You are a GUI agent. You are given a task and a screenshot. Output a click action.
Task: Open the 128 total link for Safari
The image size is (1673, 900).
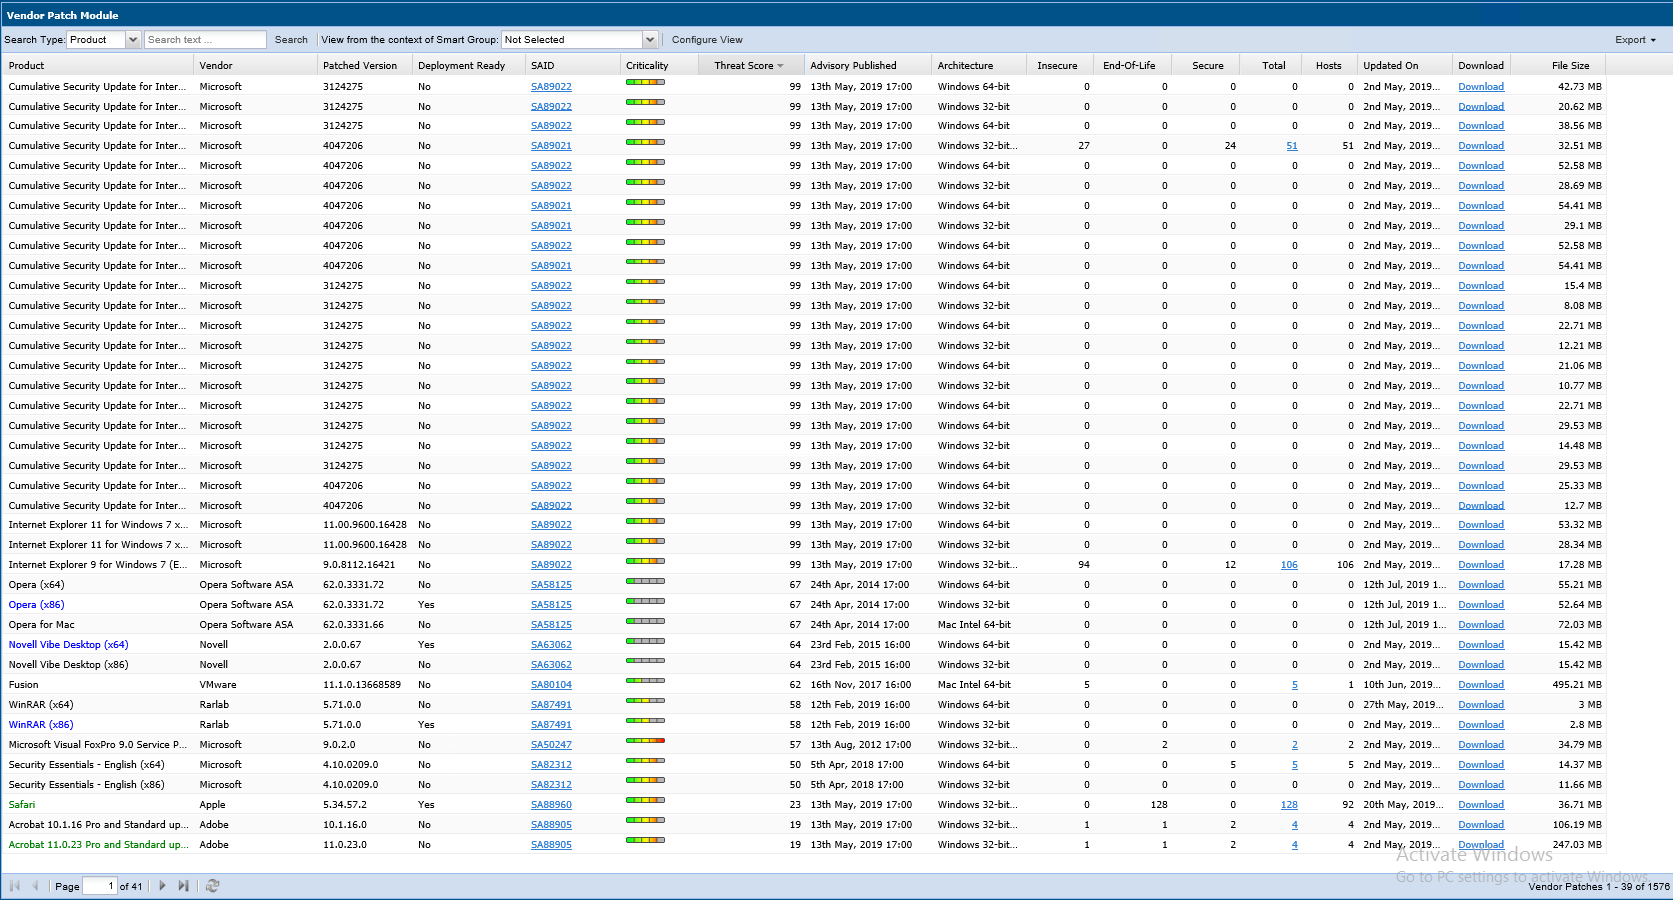pyautogui.click(x=1289, y=805)
